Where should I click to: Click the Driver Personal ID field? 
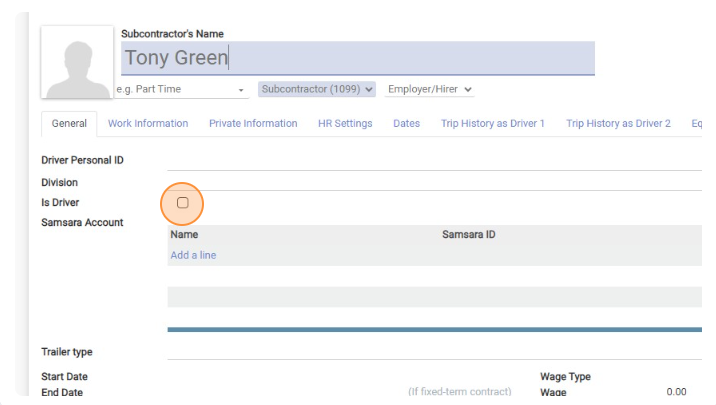pos(434,161)
